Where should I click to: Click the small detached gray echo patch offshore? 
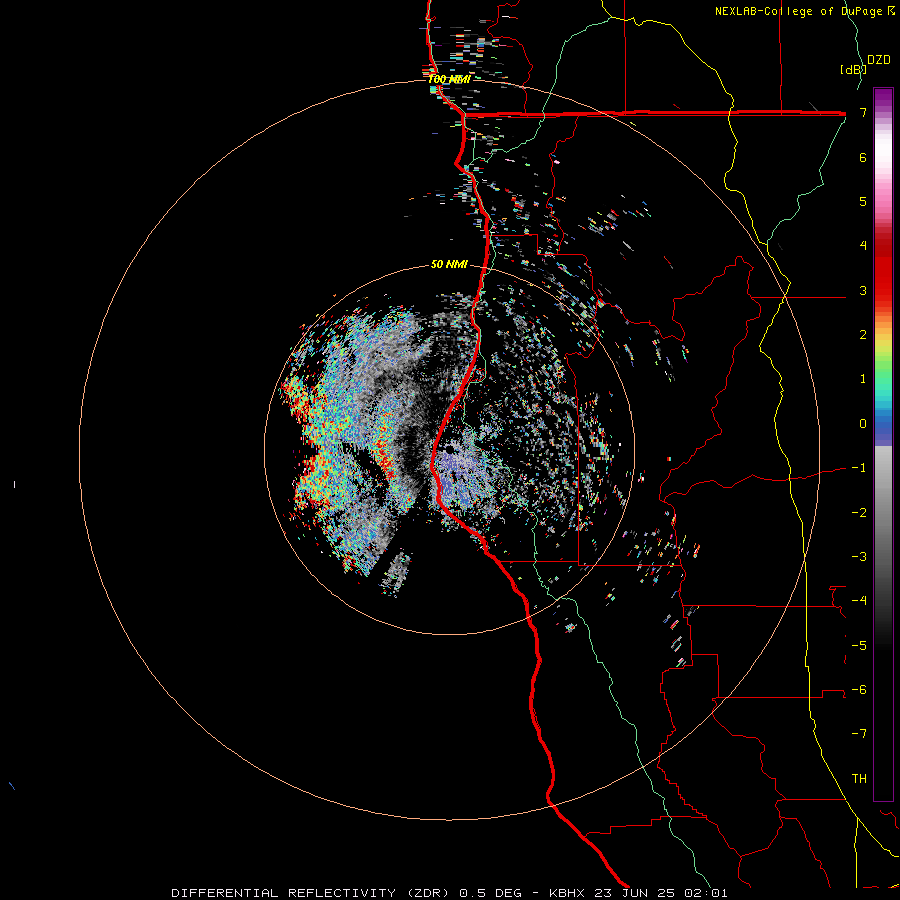(x=397, y=572)
